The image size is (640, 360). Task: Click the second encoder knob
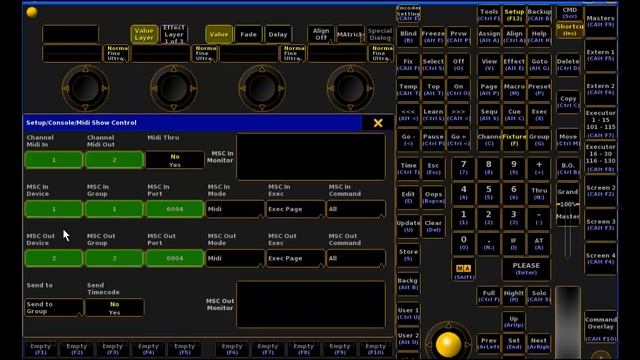pyautogui.click(x=174, y=88)
